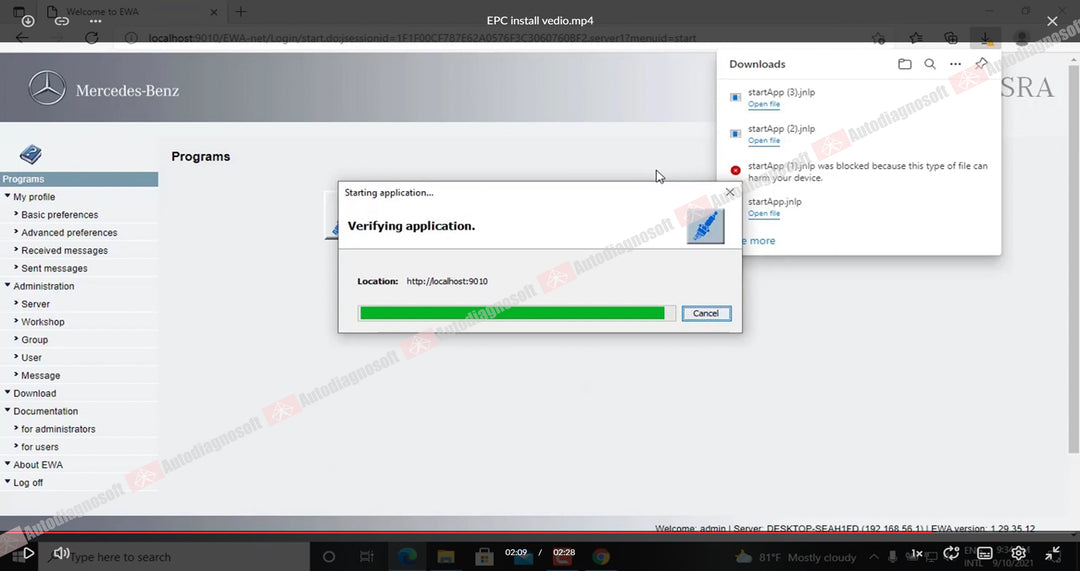Image resolution: width=1080 pixels, height=571 pixels.
Task: Click the browser back arrow
Action: (x=22, y=38)
